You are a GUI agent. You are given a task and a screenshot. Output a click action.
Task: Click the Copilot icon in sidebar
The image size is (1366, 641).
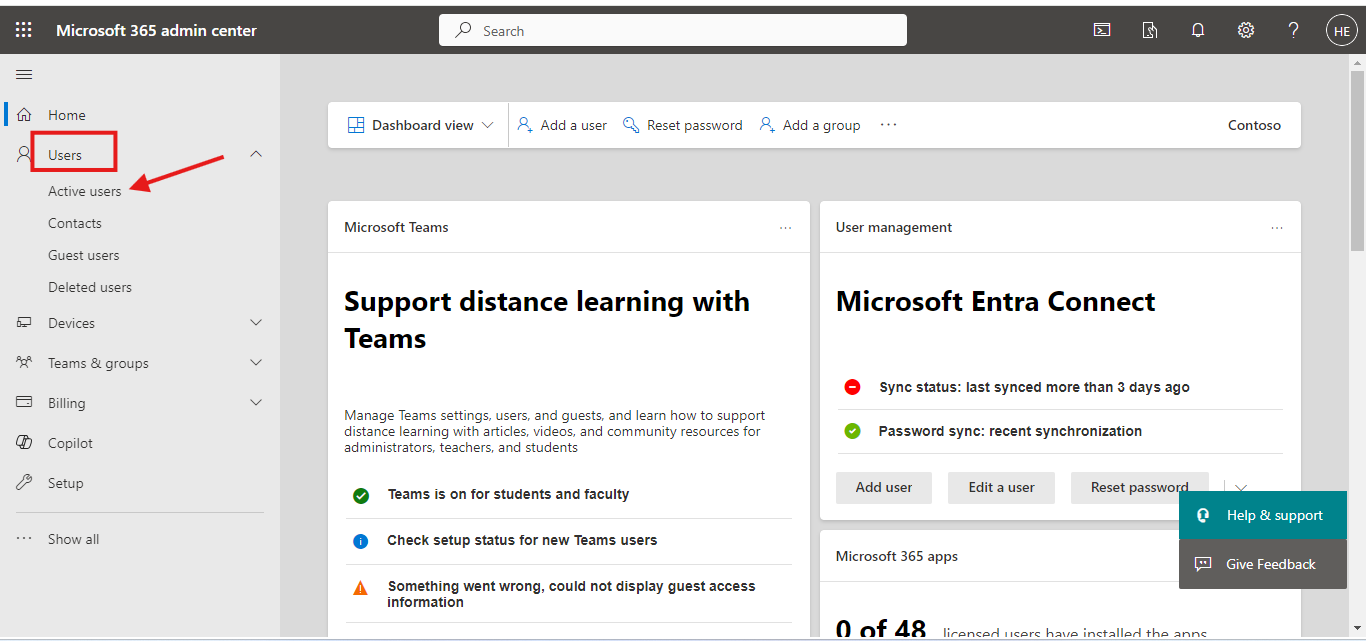click(x=25, y=442)
